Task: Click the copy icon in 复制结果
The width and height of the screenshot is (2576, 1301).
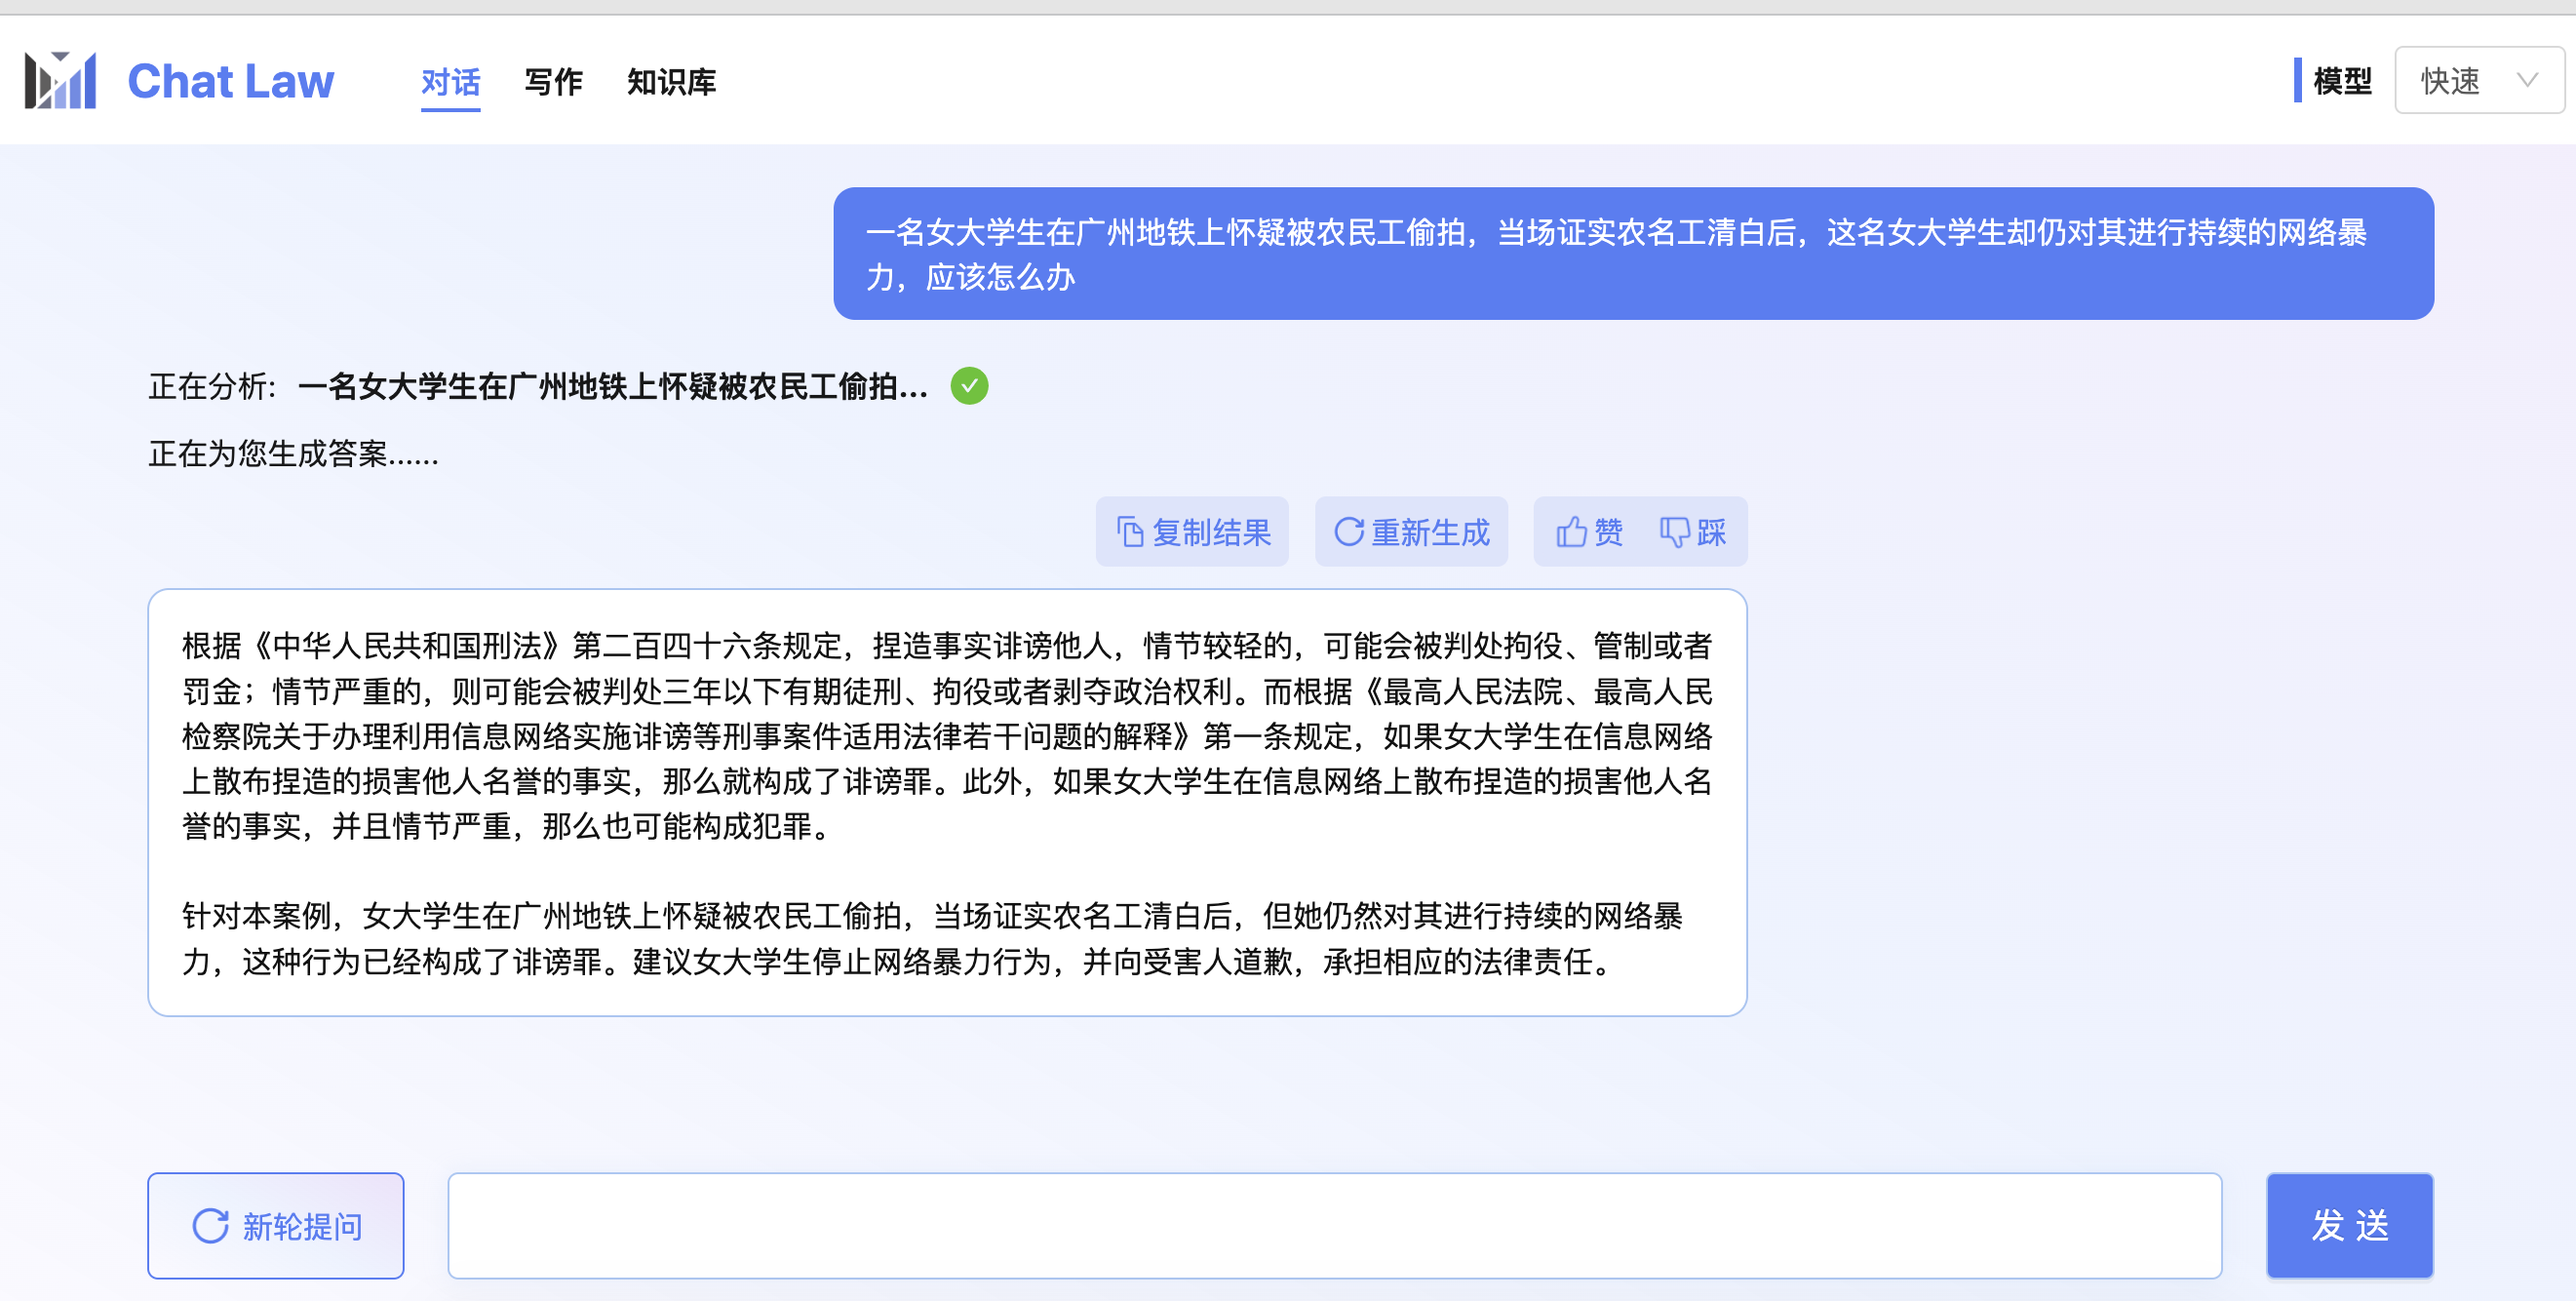Action: (1130, 532)
